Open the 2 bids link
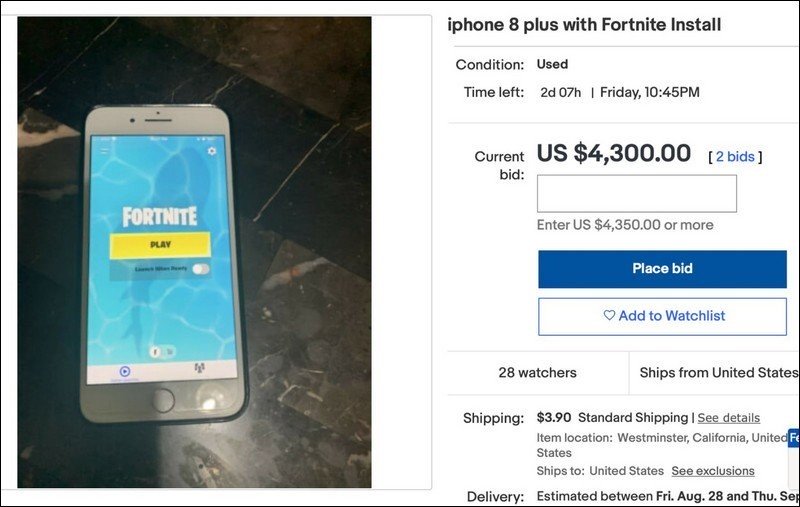The height and width of the screenshot is (507, 800). (734, 157)
